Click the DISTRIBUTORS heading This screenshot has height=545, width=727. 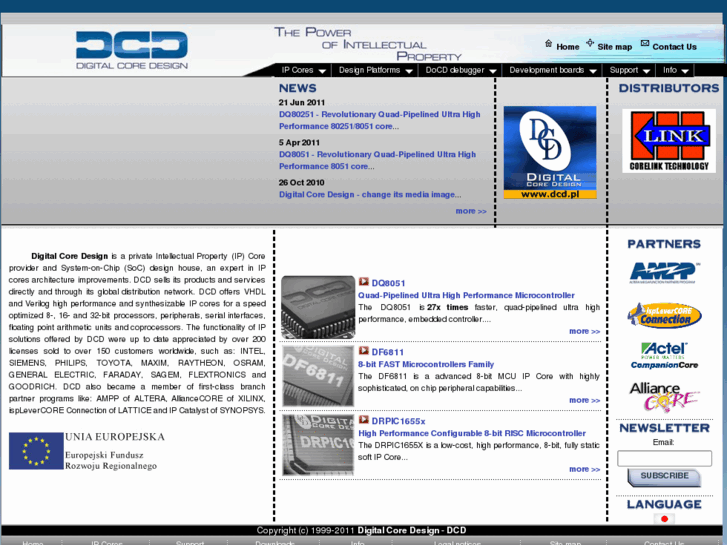coord(669,88)
